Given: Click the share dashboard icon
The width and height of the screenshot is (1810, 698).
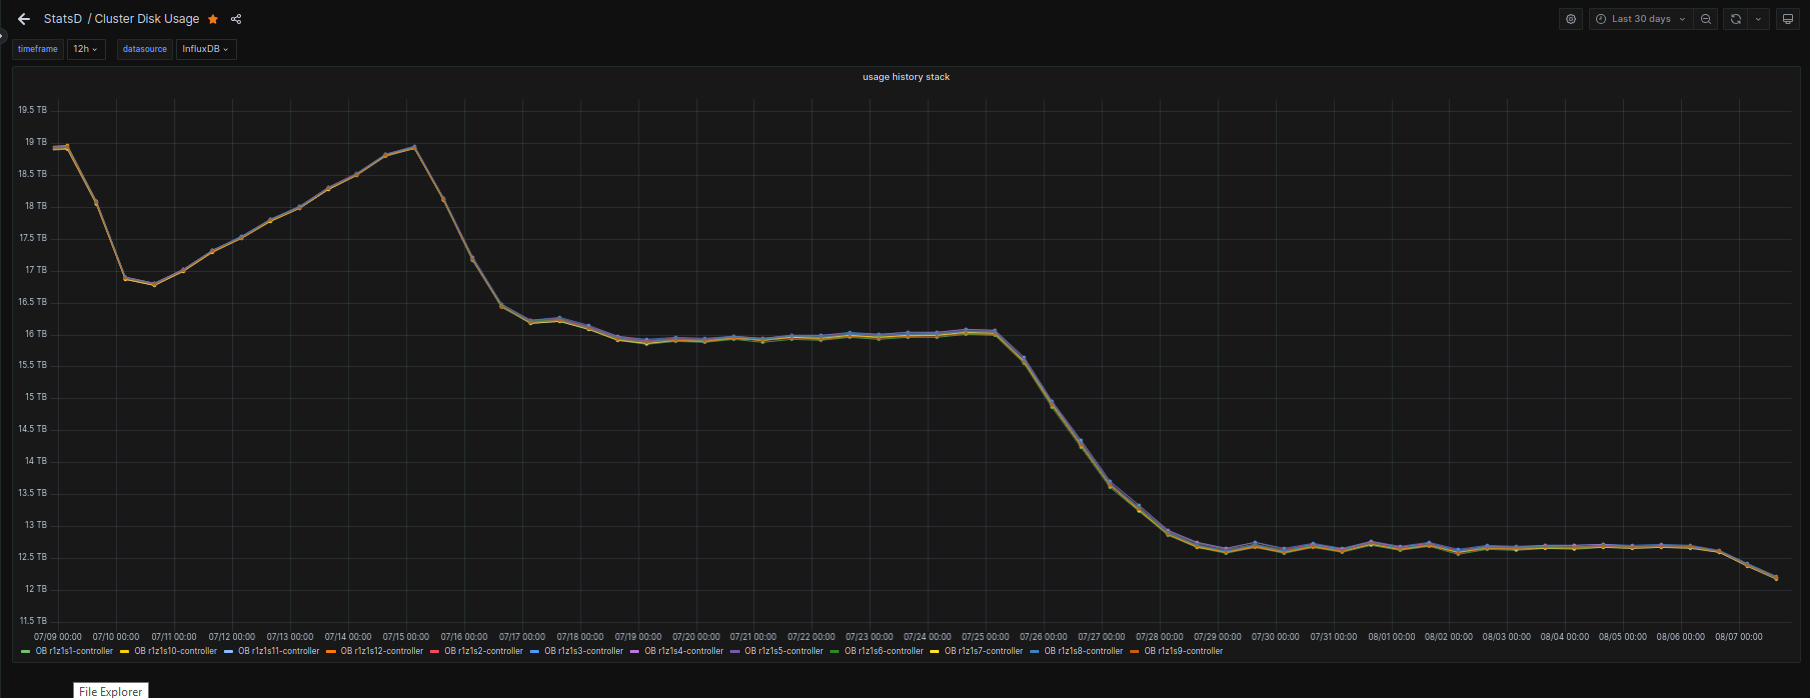Looking at the screenshot, I should (x=236, y=19).
